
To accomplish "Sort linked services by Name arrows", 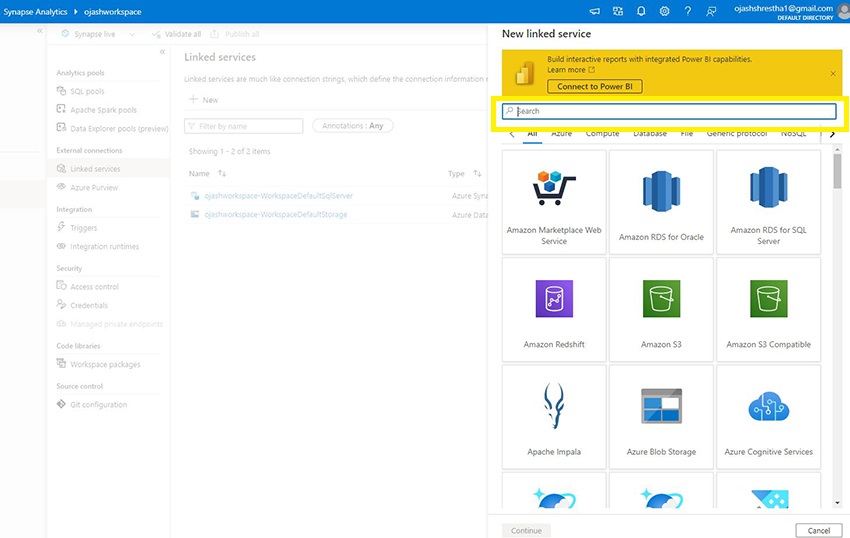I will [222, 174].
